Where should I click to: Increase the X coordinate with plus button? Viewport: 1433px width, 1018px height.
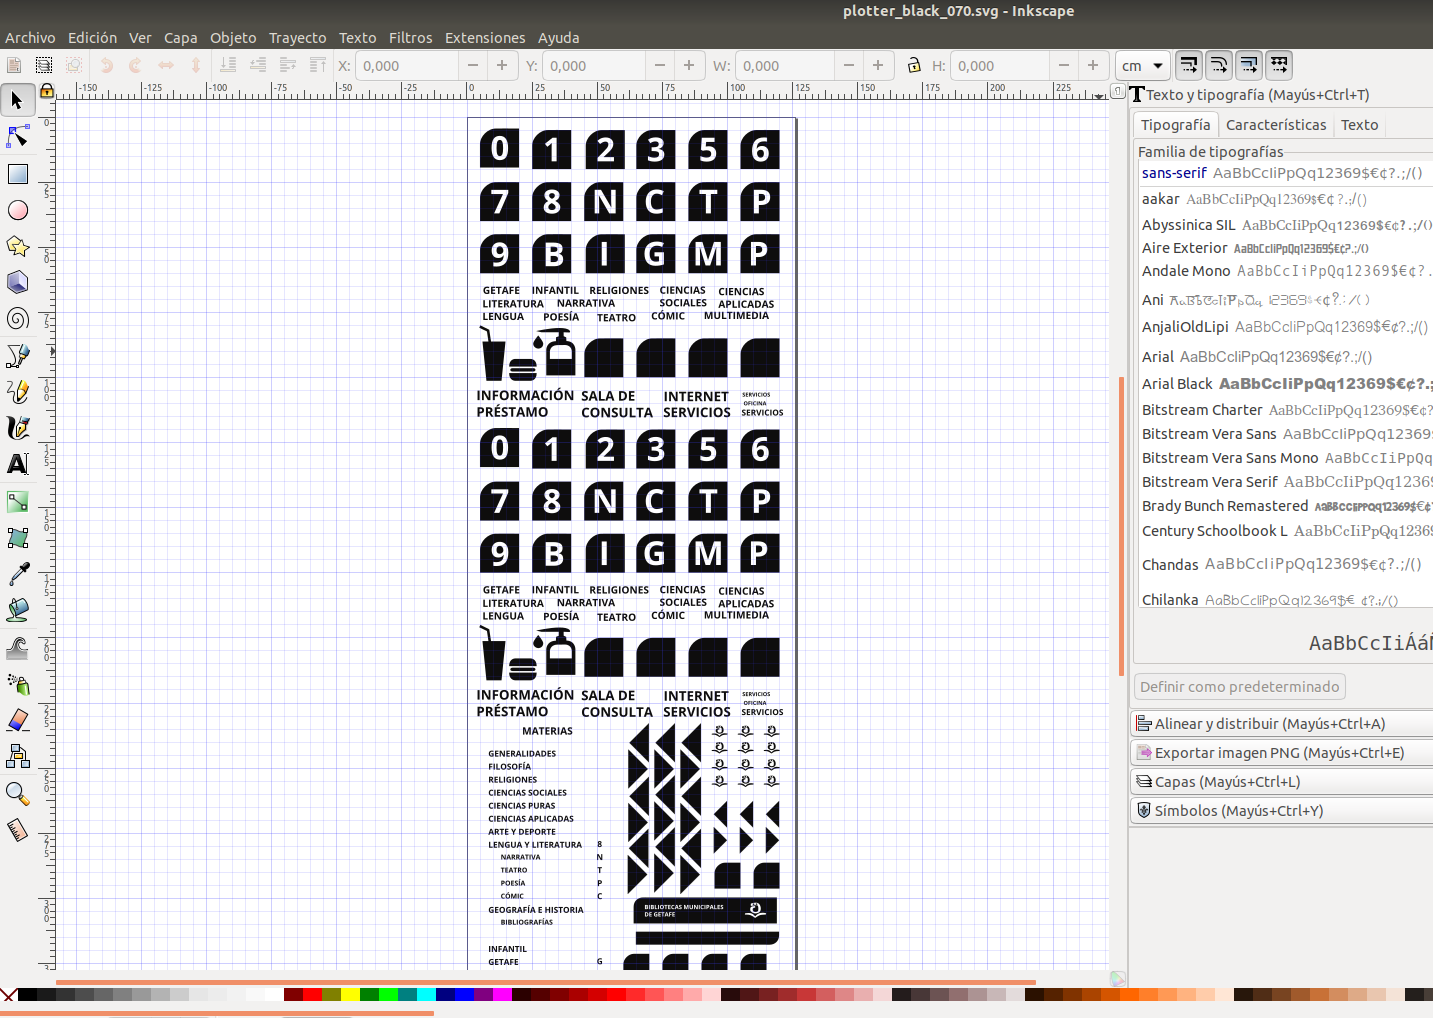[x=502, y=65]
